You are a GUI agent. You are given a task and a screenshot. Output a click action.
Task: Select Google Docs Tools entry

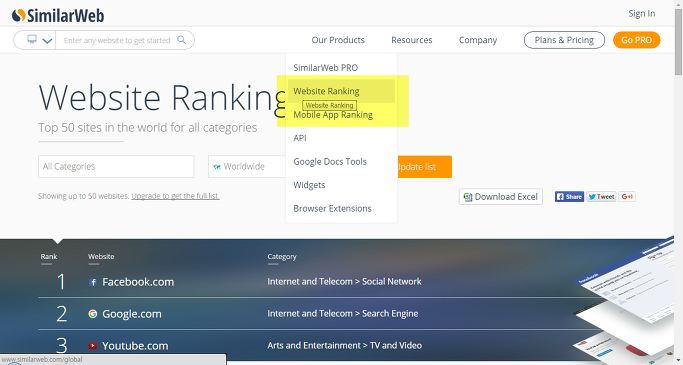coord(330,162)
